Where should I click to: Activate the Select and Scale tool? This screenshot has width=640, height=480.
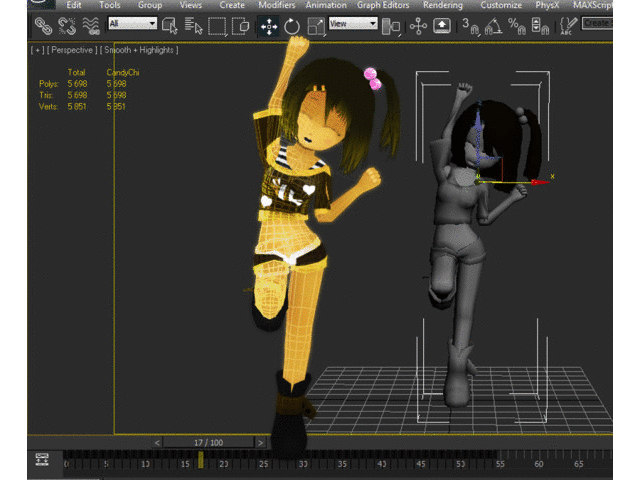coord(316,27)
